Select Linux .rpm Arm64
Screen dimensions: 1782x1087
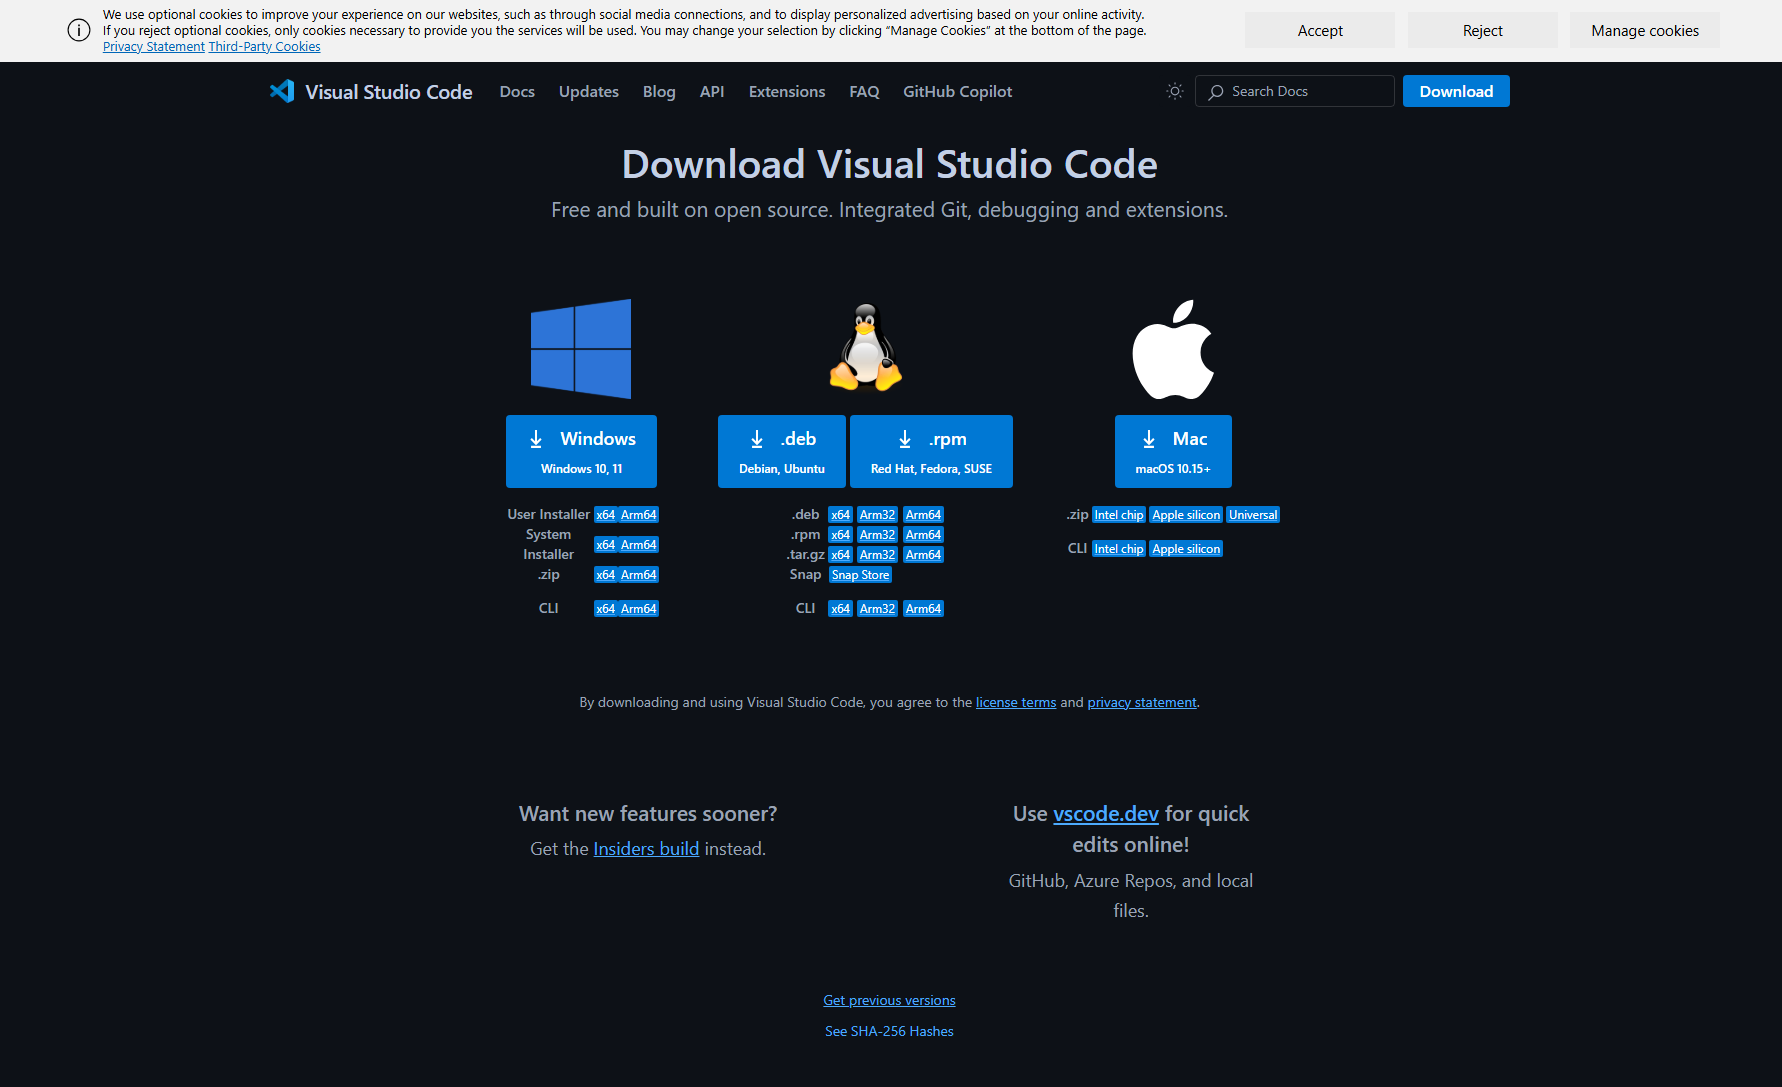923,535
